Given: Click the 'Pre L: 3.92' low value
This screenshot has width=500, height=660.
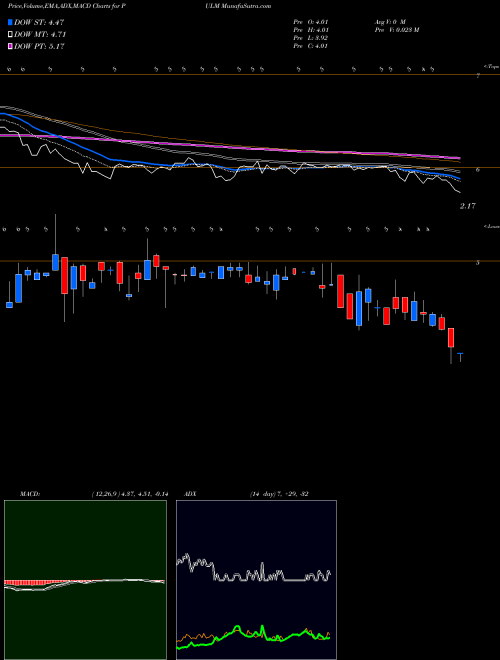Looking at the screenshot, I should tap(311, 38).
